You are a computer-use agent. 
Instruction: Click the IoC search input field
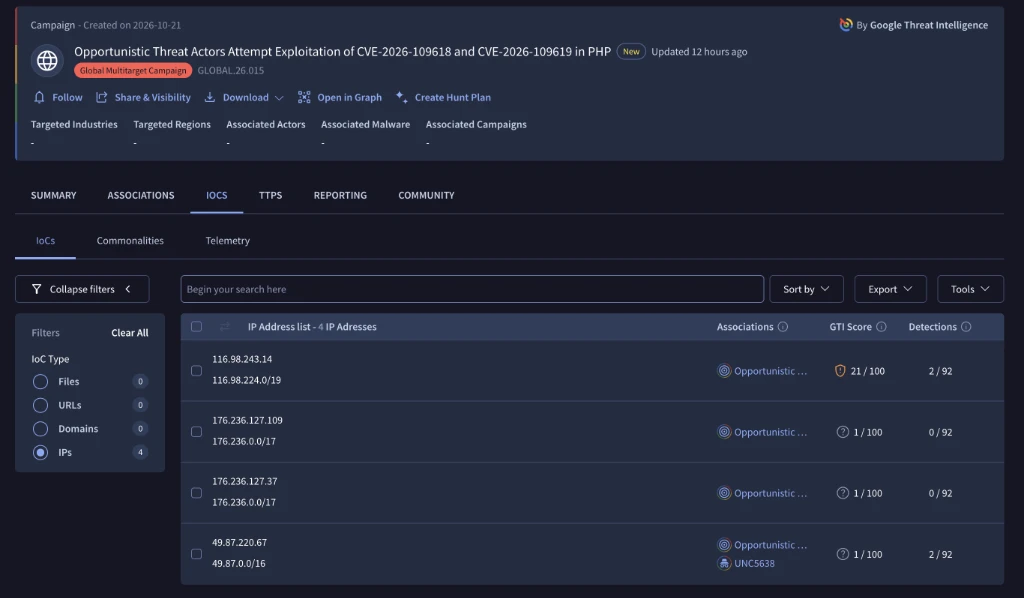472,289
